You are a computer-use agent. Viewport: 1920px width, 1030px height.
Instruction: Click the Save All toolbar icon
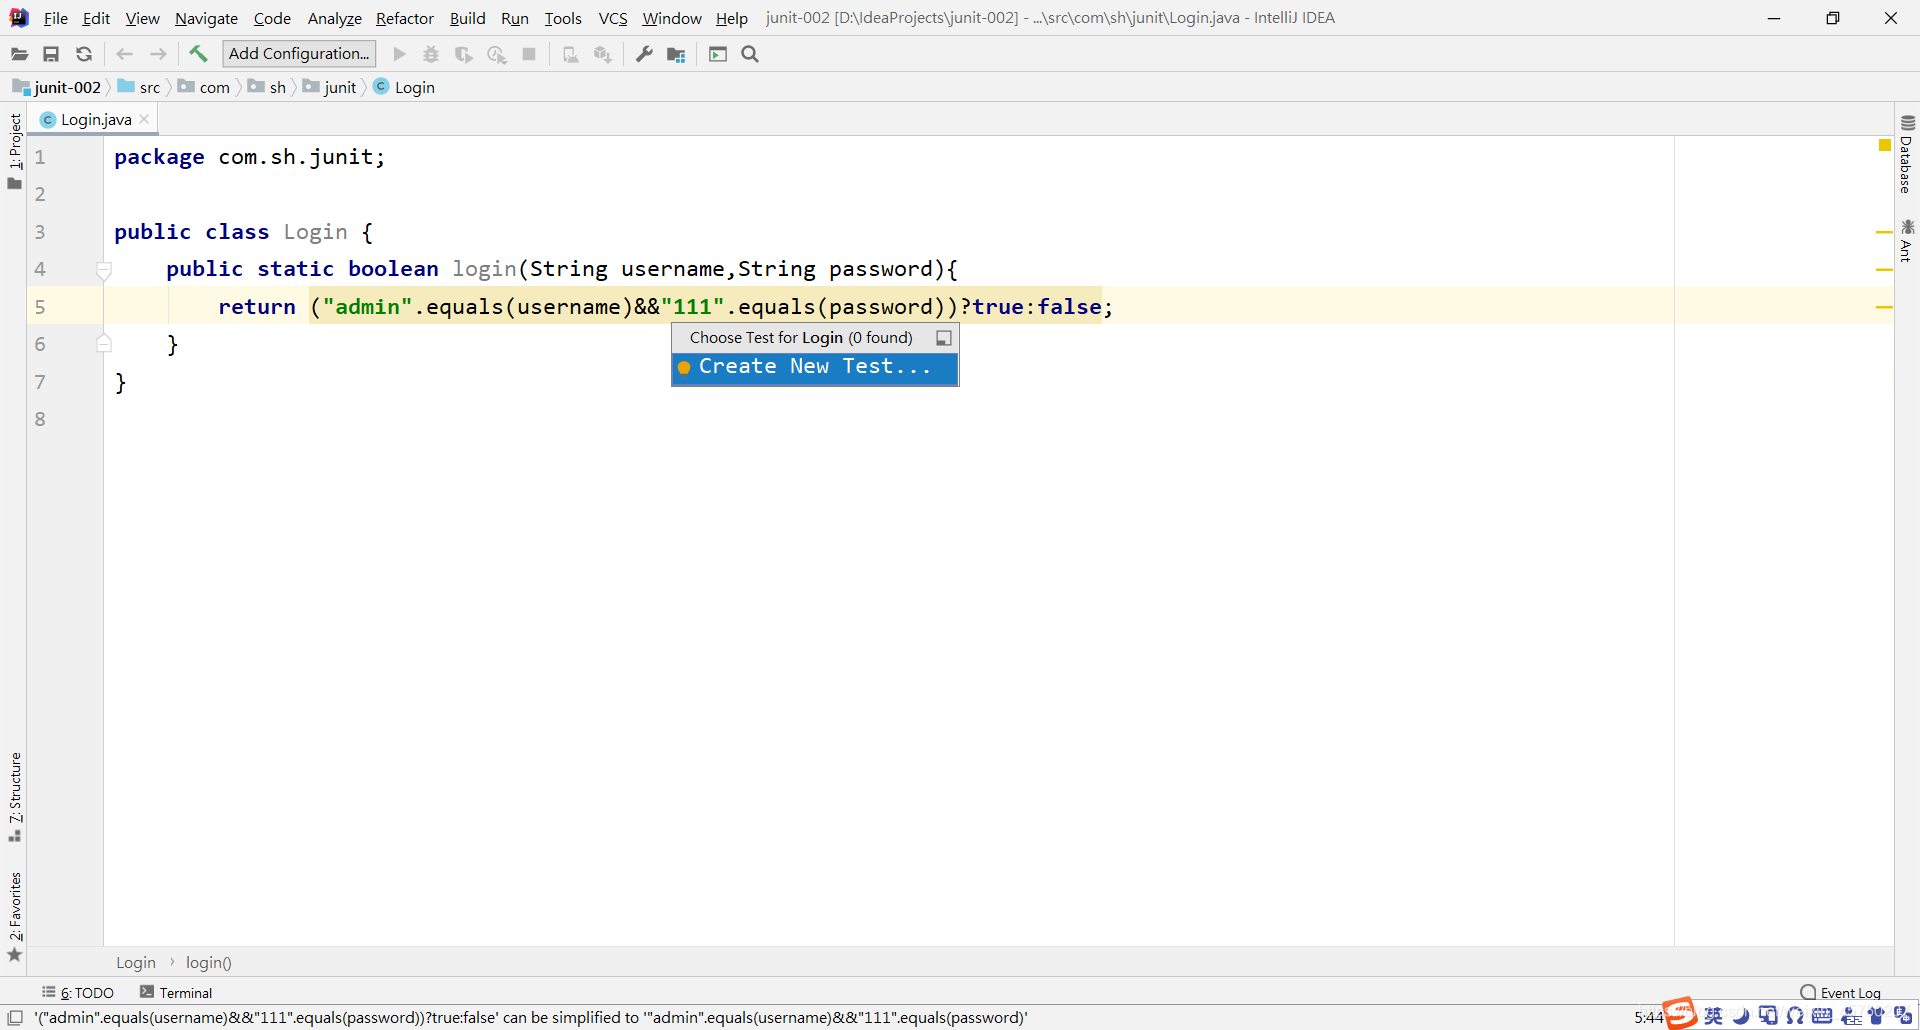click(x=51, y=54)
